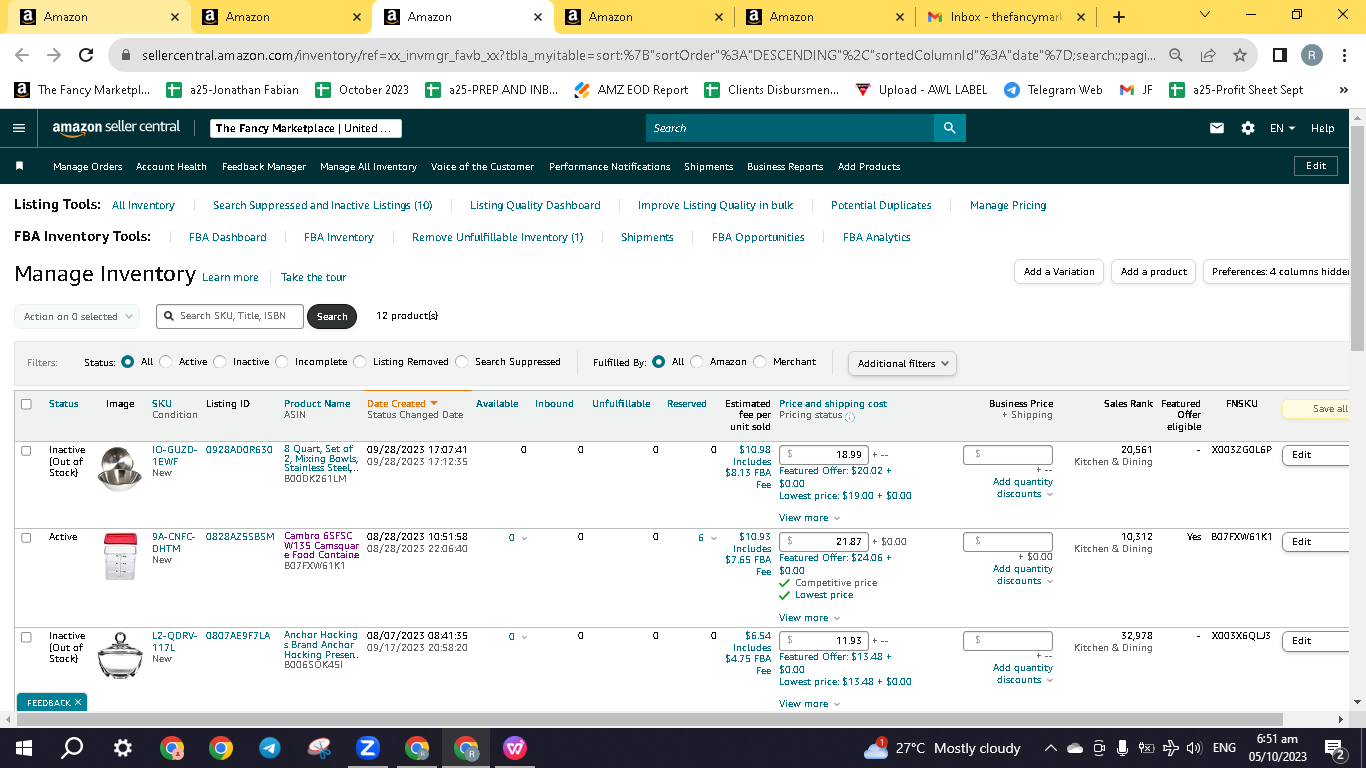Click the Anchor Hocking product image
The image size is (1366, 768).
[120, 655]
